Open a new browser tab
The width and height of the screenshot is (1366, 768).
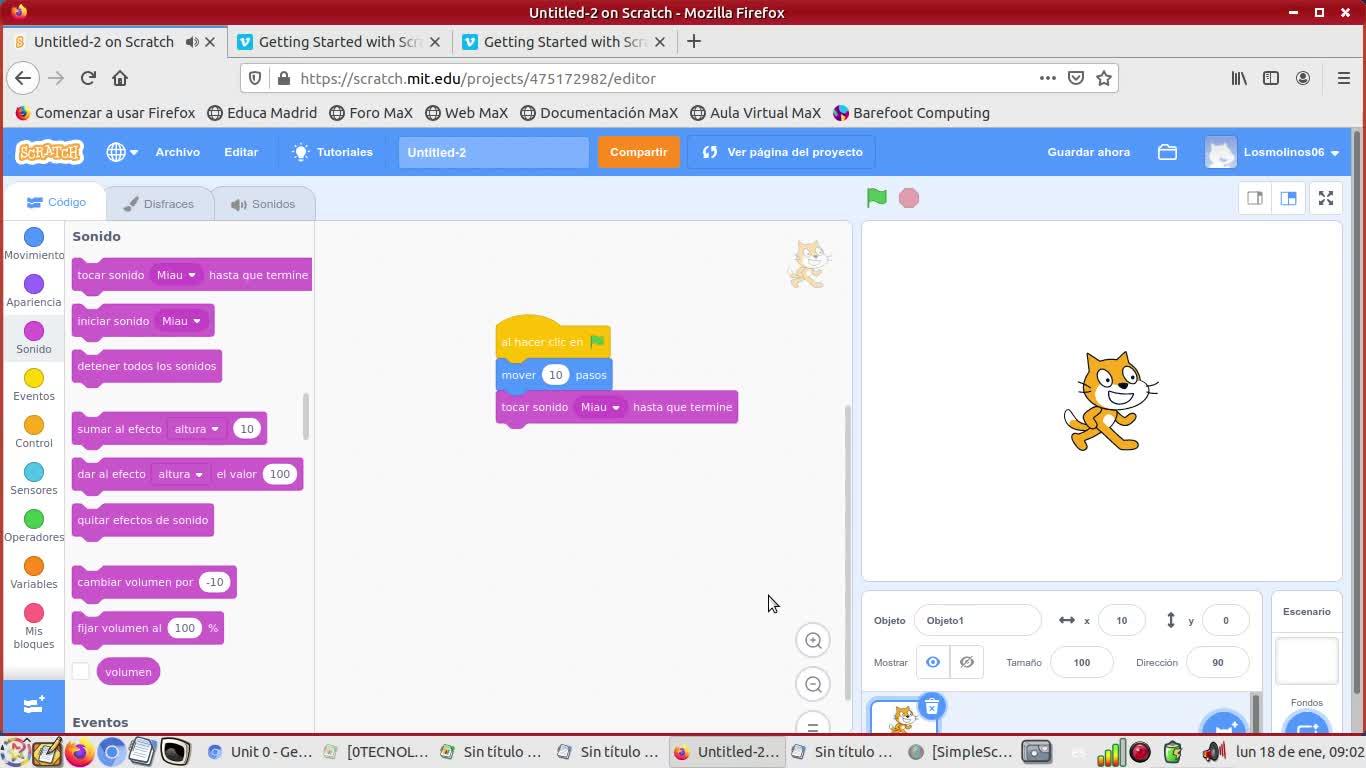694,42
